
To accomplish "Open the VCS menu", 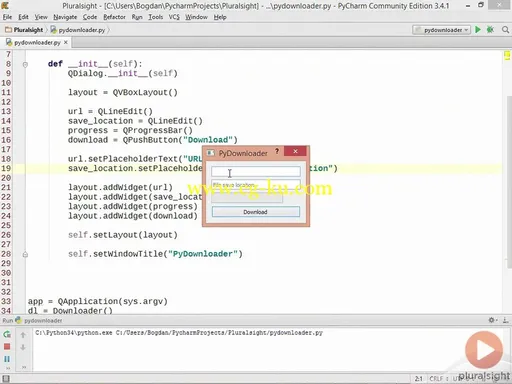I will click(x=174, y=17).
